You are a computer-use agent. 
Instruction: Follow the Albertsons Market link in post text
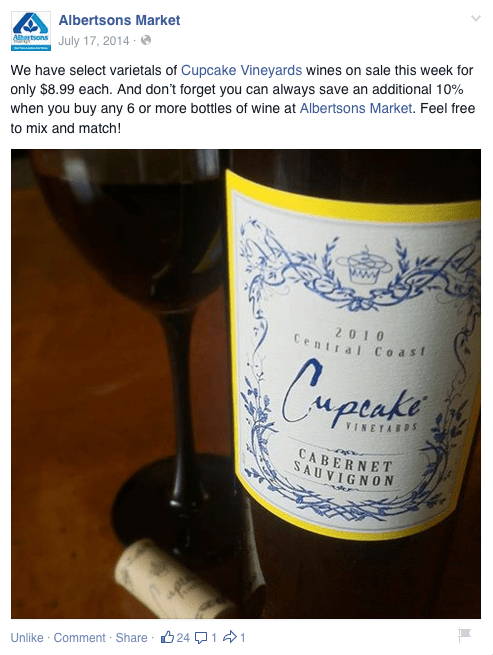(356, 109)
